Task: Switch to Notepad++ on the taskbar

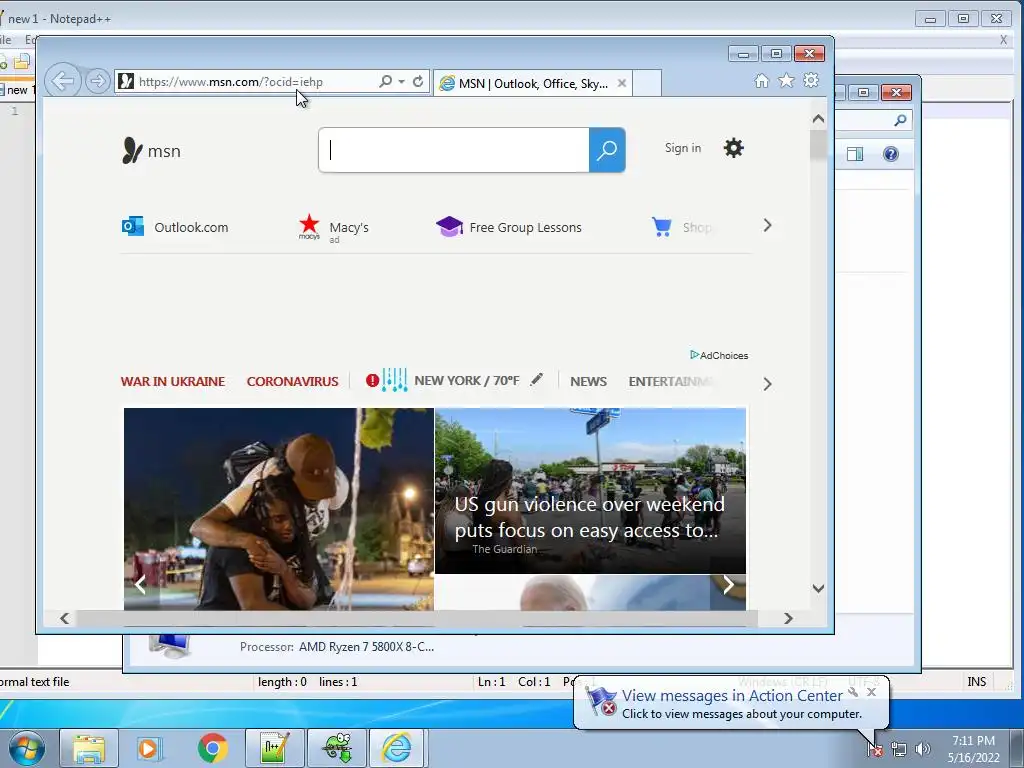Action: [x=275, y=748]
